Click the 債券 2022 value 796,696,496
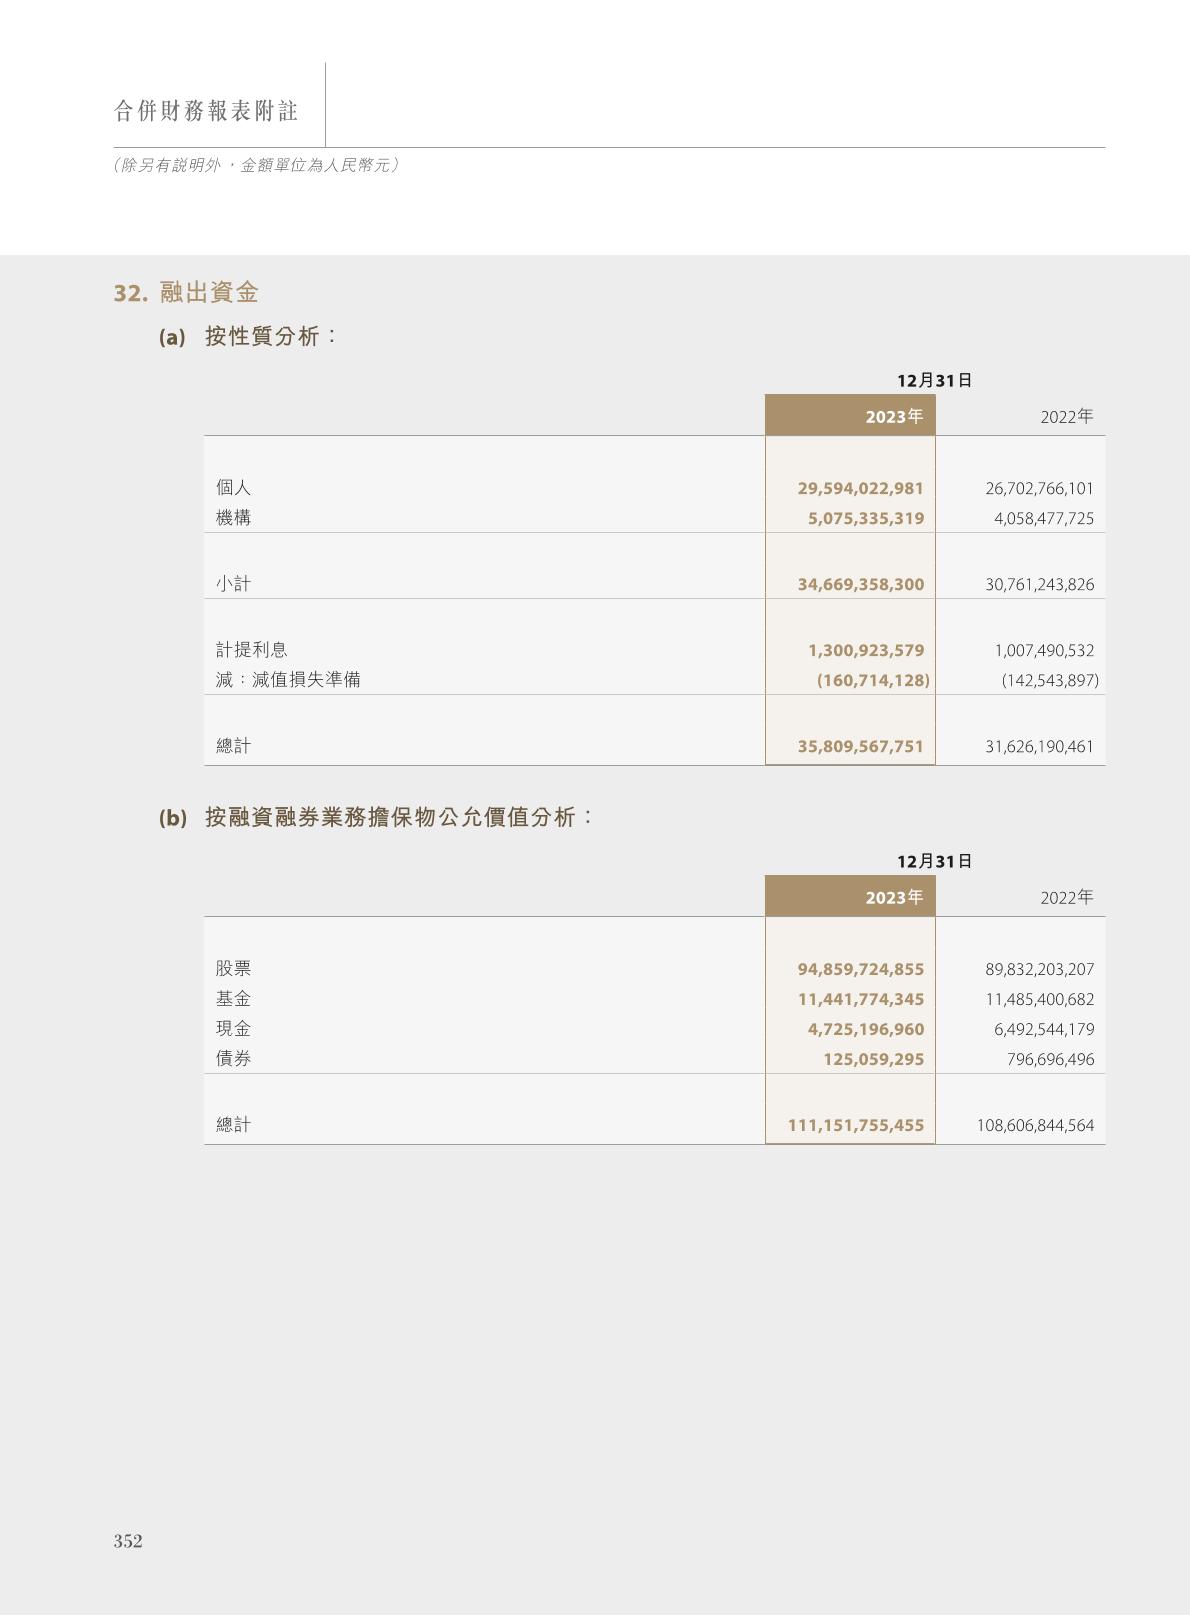 tap(1050, 1059)
